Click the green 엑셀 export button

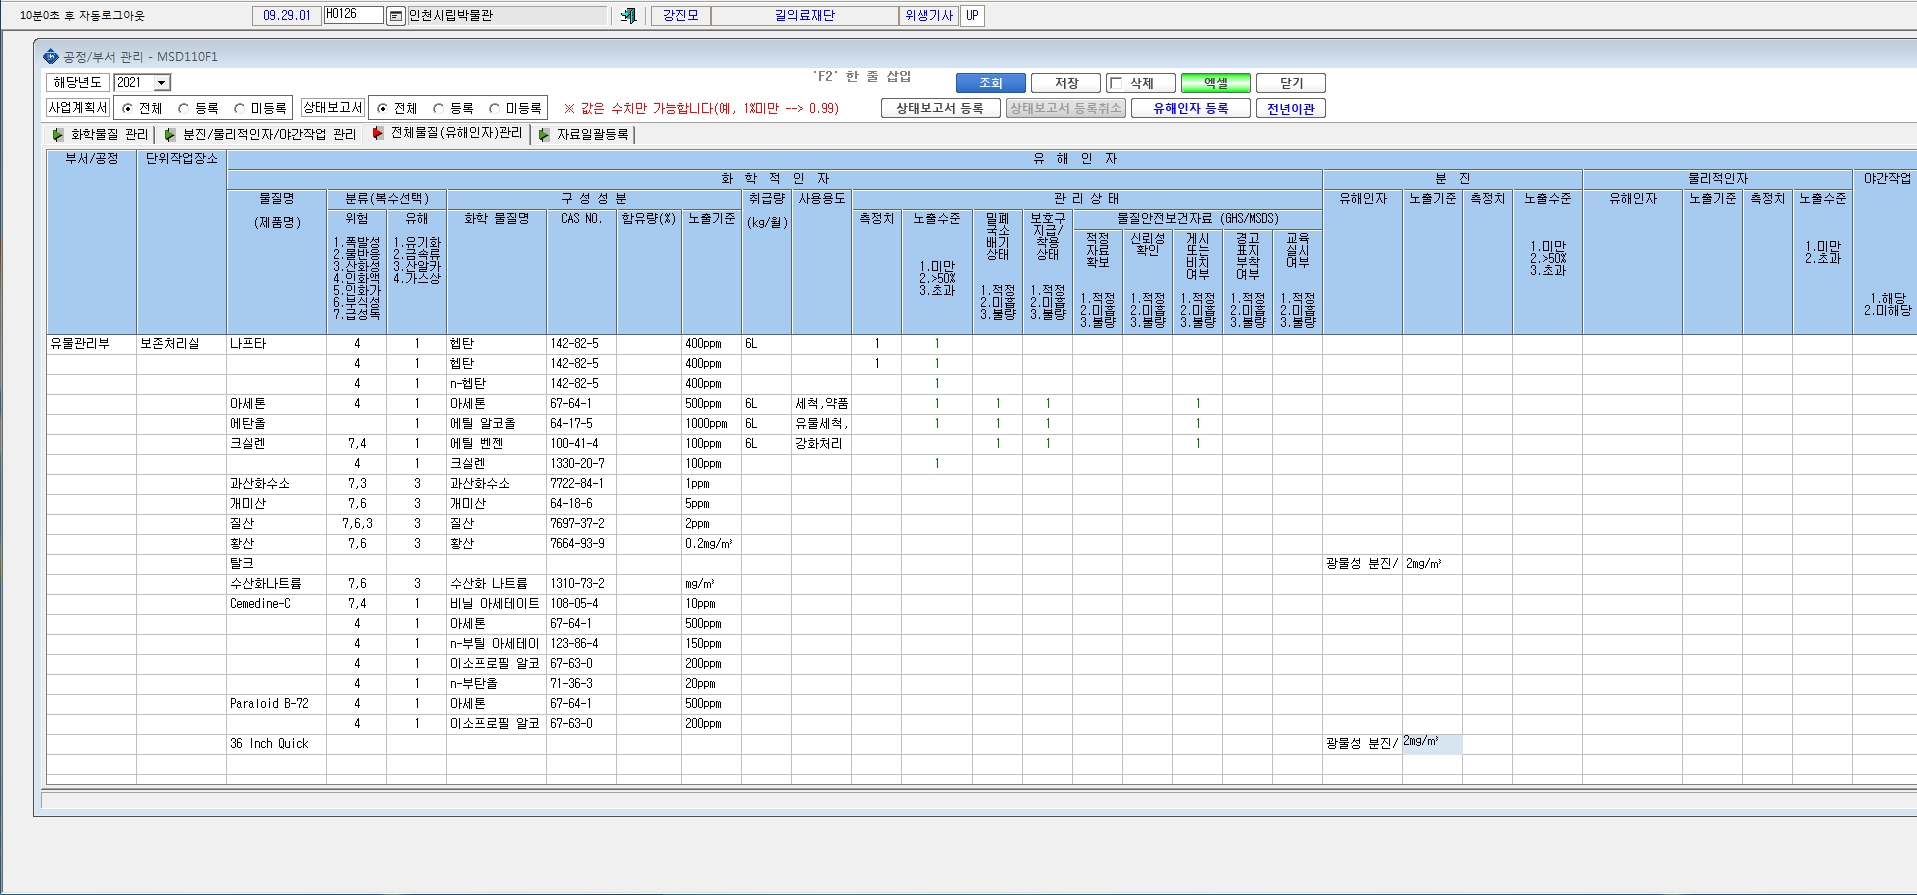point(1216,83)
